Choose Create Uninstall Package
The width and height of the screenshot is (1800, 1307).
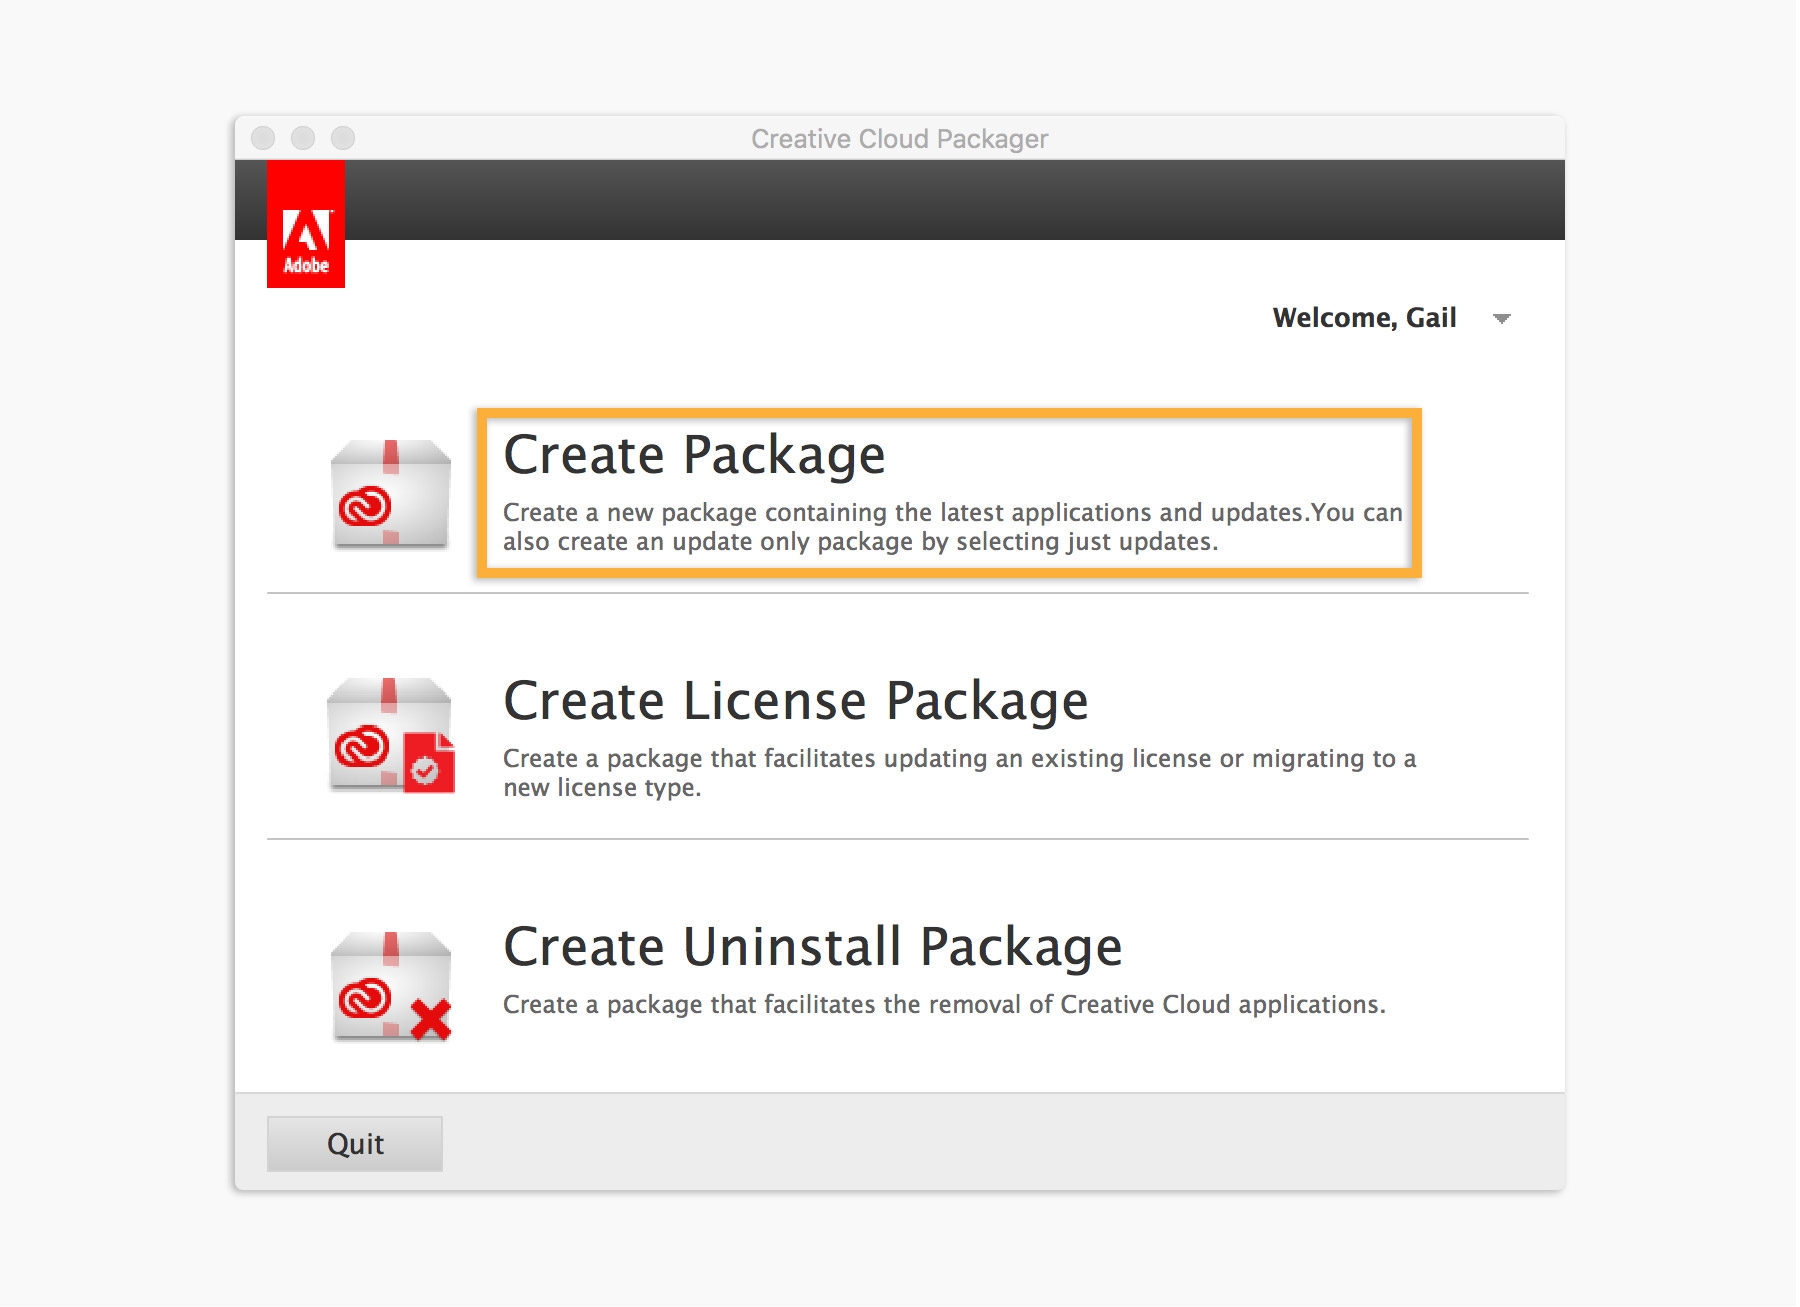point(814,946)
